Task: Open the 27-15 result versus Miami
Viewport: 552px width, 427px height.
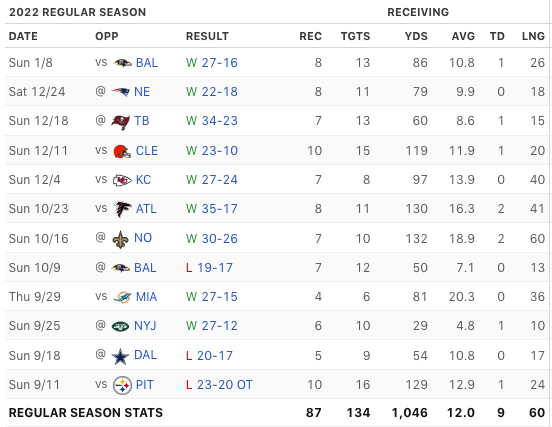Action: pos(220,297)
